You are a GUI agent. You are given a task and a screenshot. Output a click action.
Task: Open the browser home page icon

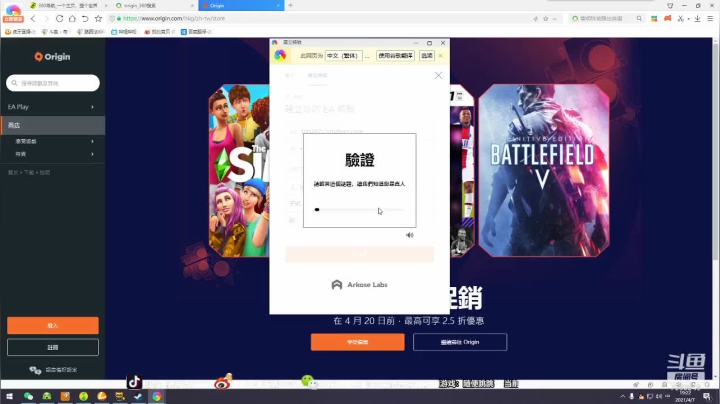coord(72,19)
